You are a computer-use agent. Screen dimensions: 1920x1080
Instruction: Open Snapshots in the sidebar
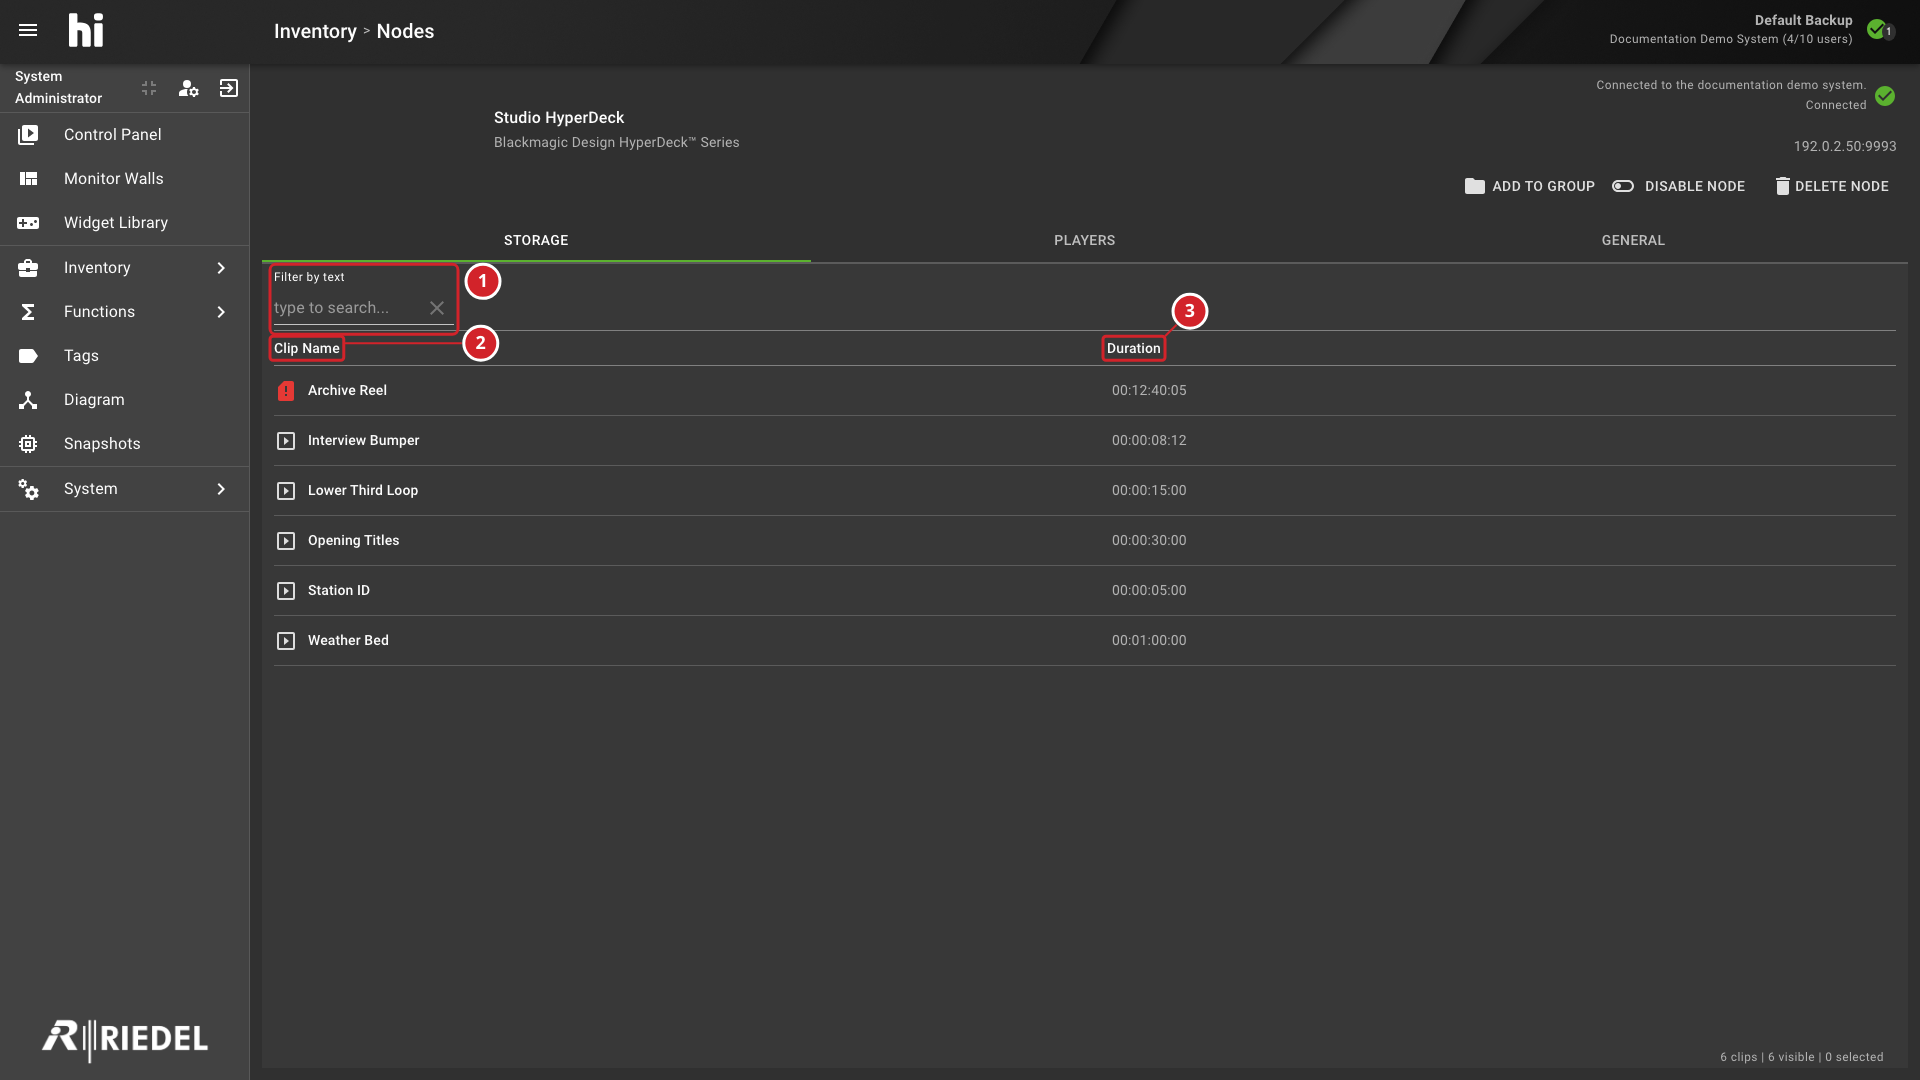pyautogui.click(x=125, y=443)
